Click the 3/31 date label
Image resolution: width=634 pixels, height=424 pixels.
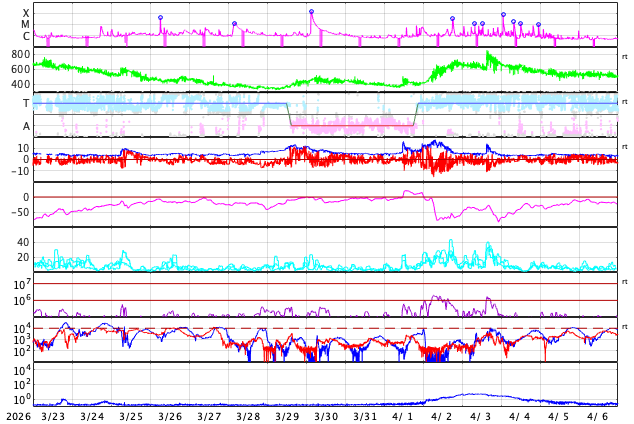[365, 416]
